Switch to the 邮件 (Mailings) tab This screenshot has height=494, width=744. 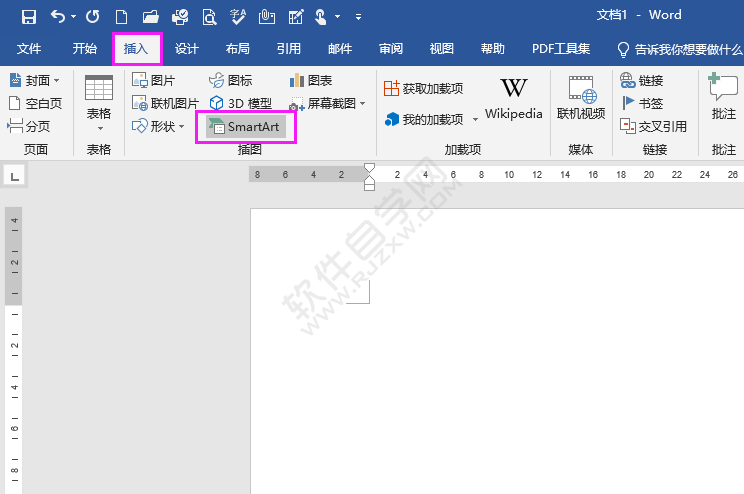click(340, 49)
